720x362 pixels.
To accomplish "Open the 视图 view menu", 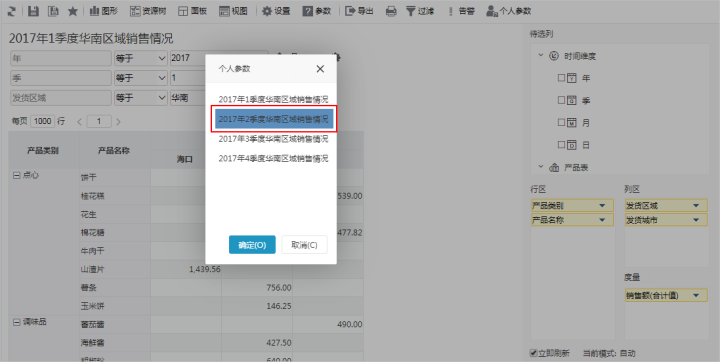I will pyautogui.click(x=233, y=11).
